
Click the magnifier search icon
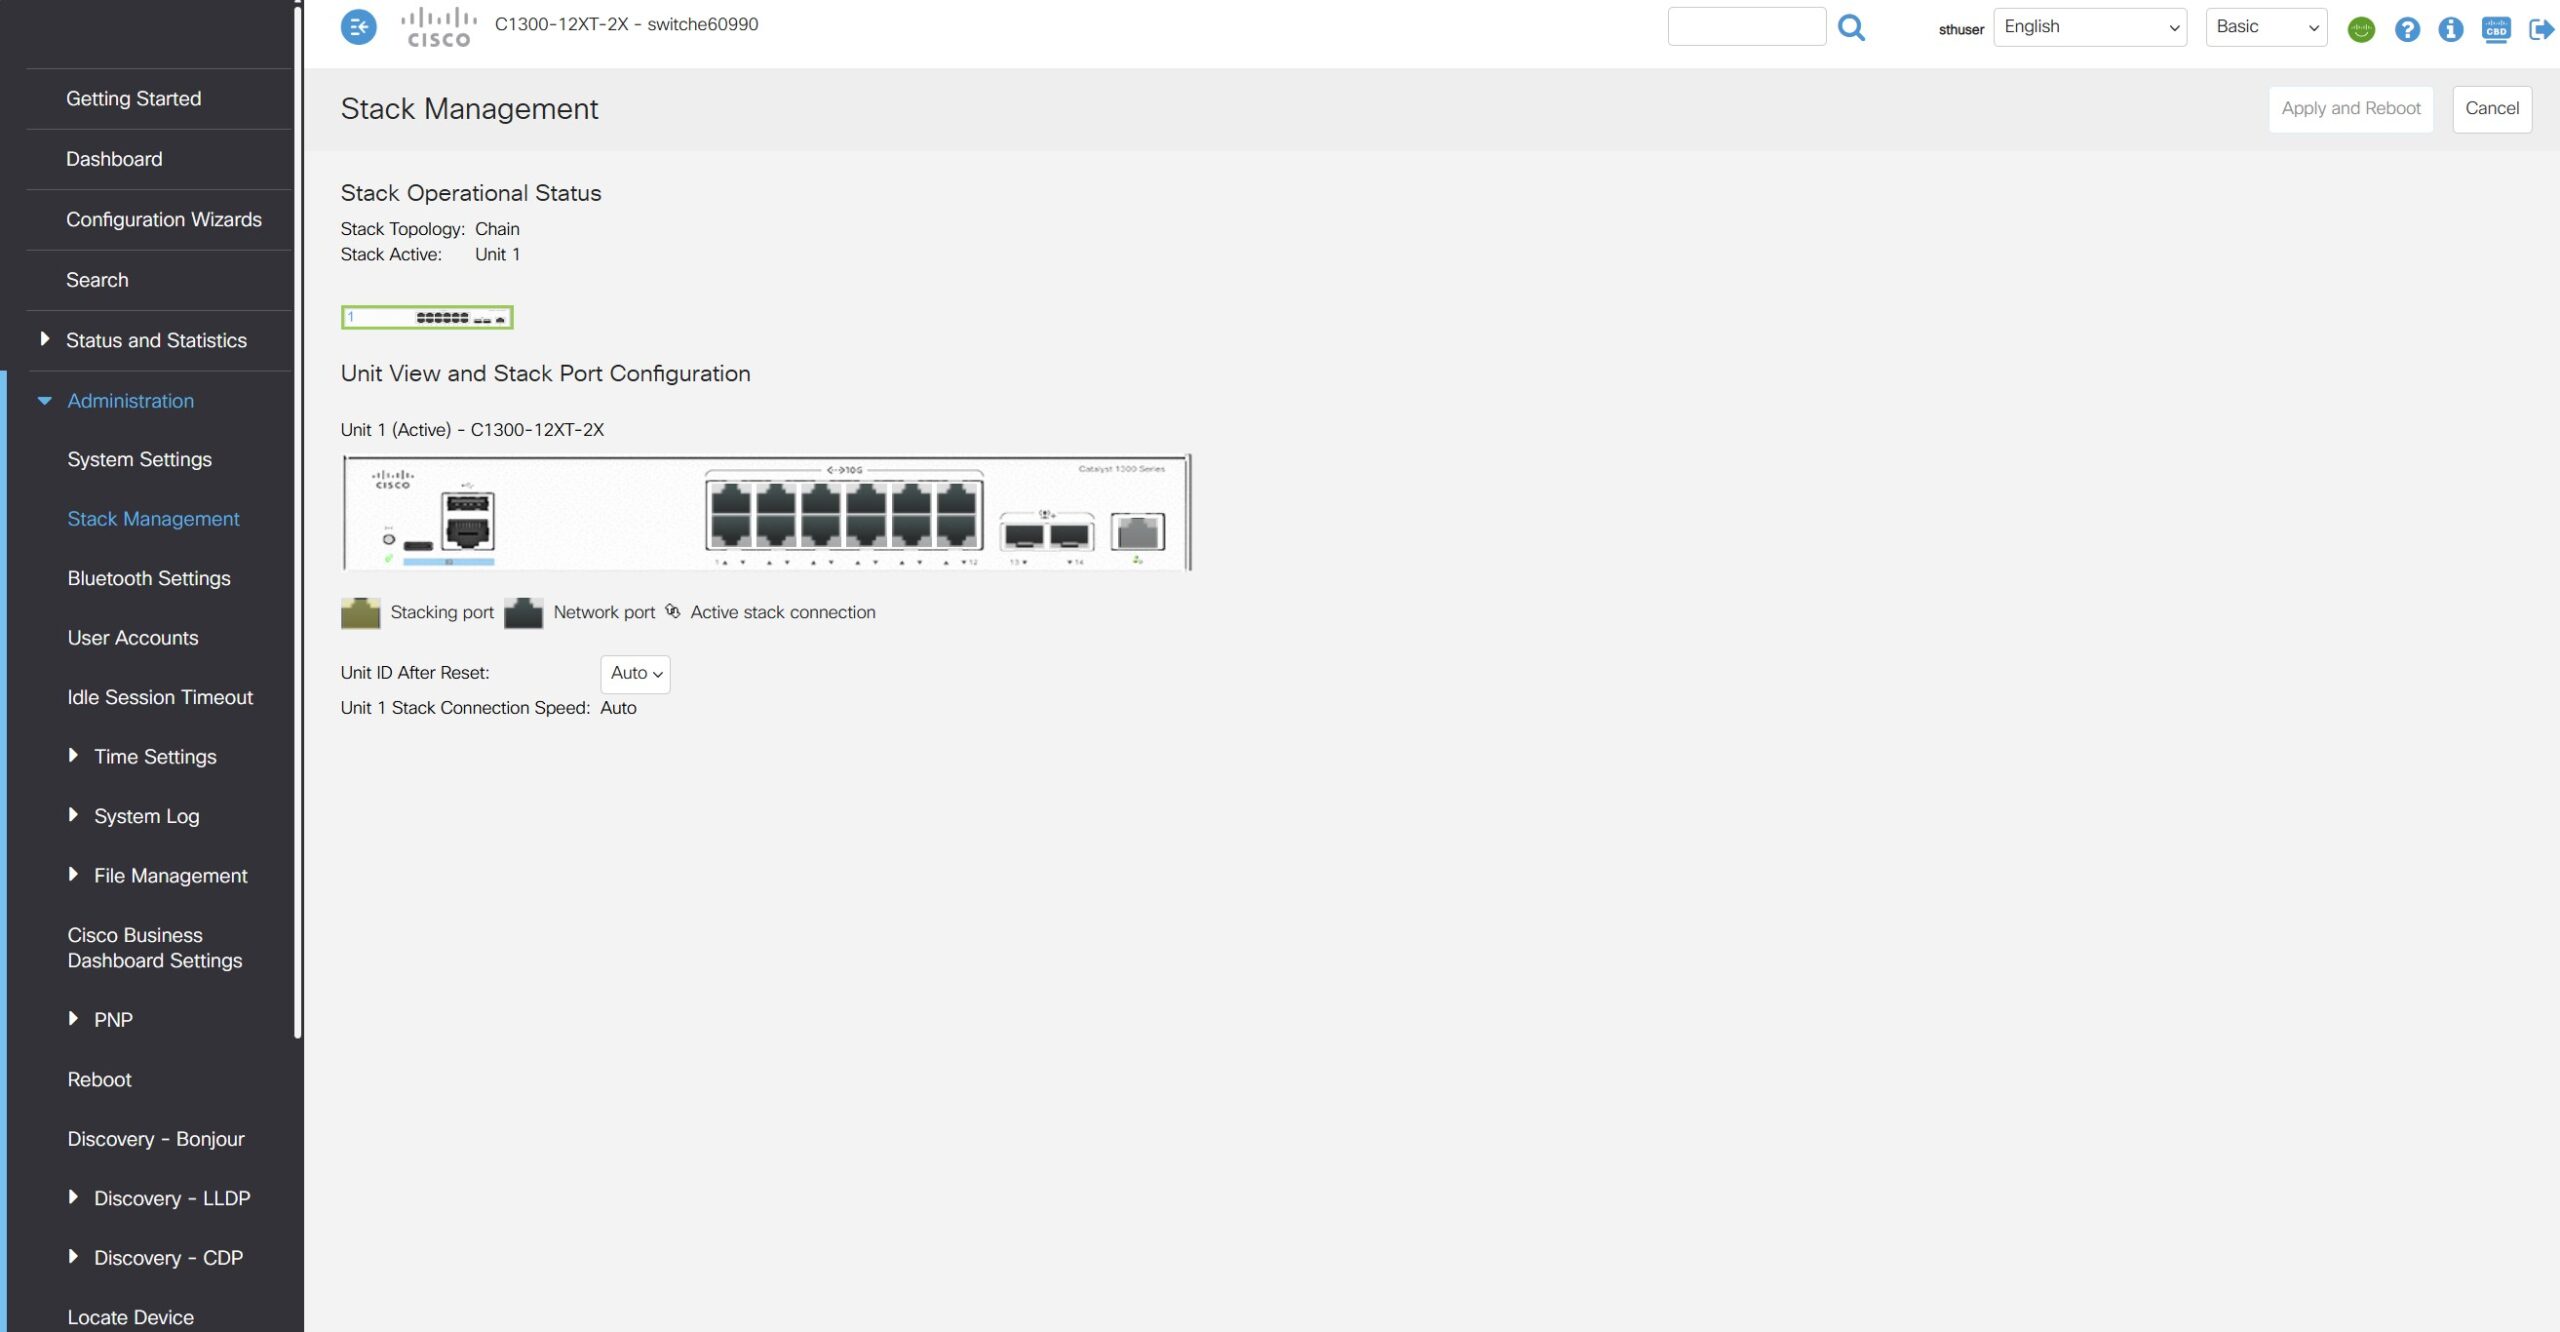[x=1851, y=27]
